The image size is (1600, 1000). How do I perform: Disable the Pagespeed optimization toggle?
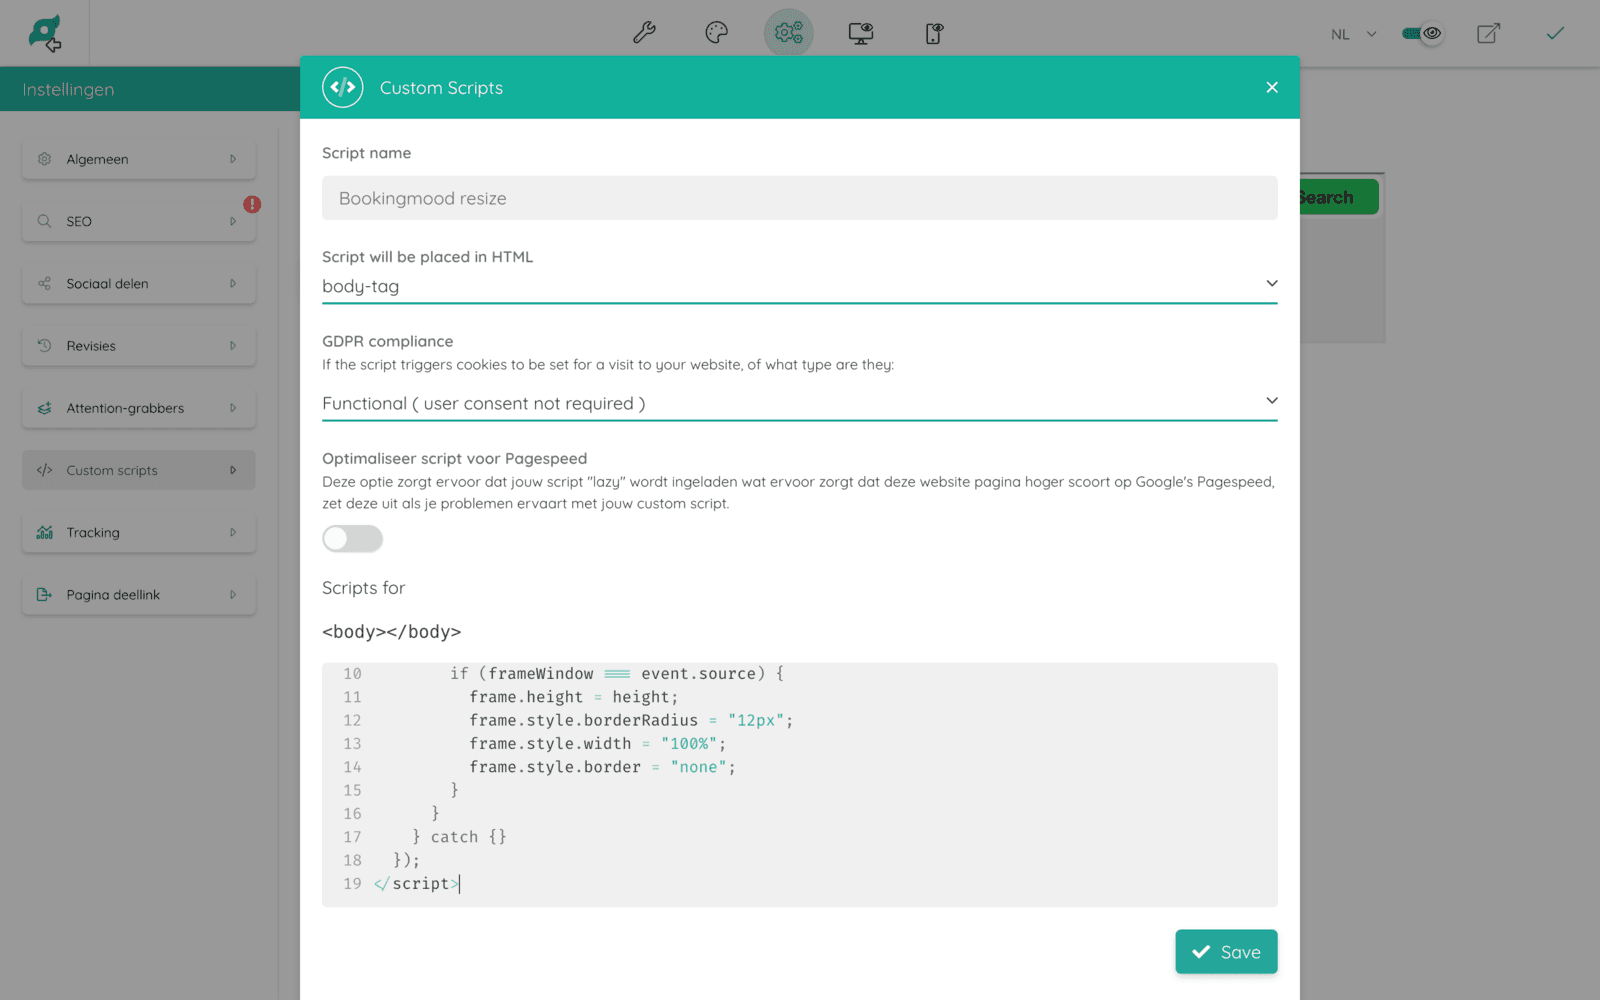pos(352,538)
